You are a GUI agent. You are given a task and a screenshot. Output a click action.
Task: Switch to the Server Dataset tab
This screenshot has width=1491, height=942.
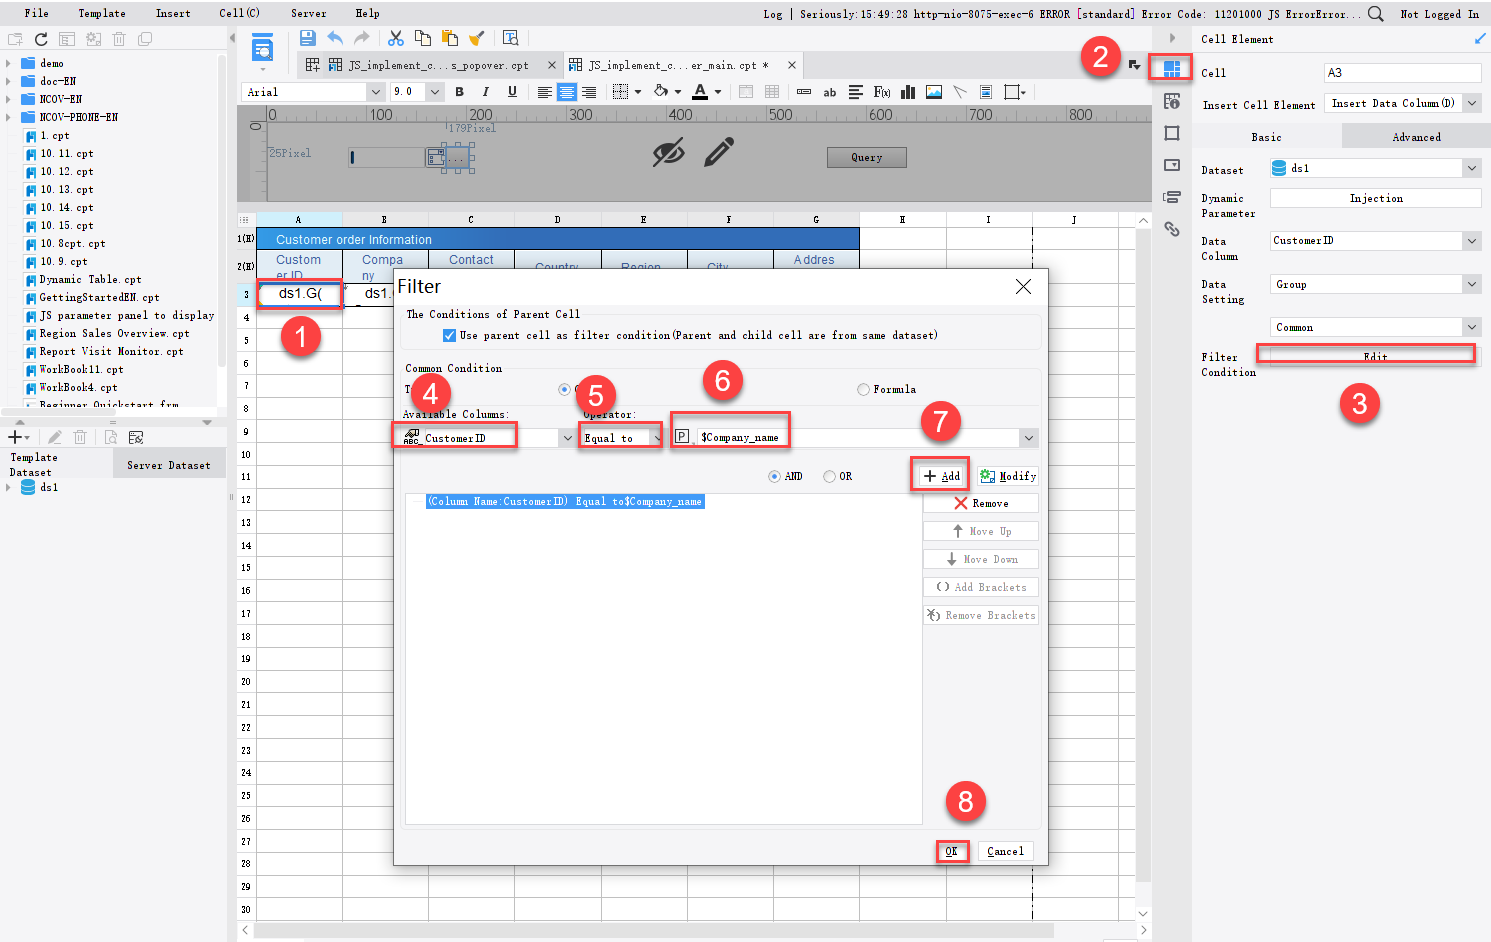click(168, 465)
